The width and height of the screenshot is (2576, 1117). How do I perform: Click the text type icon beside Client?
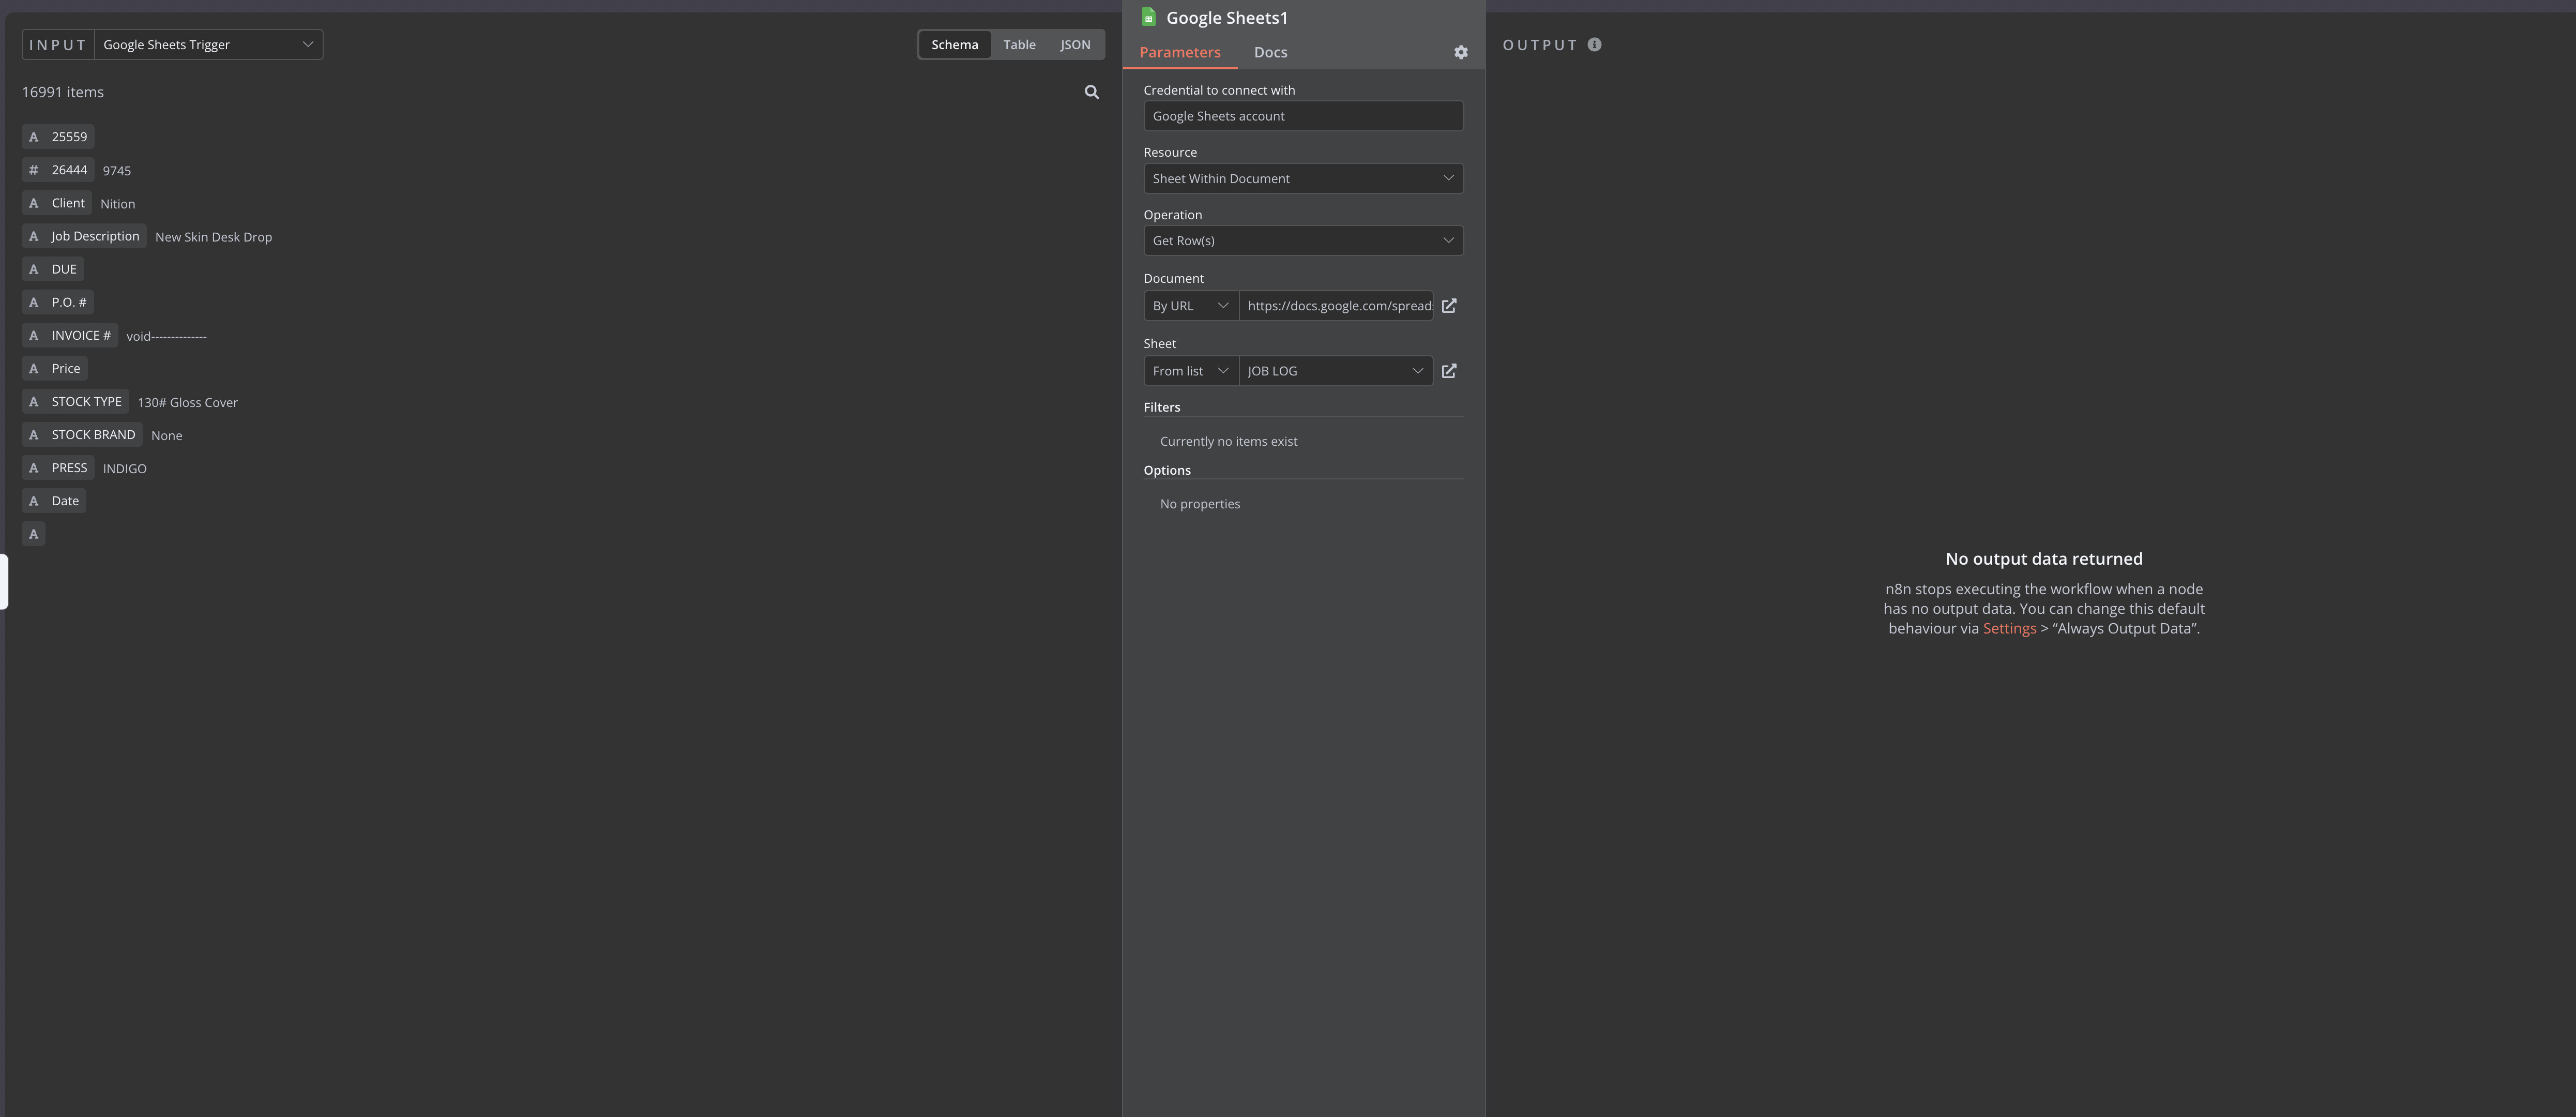33,203
